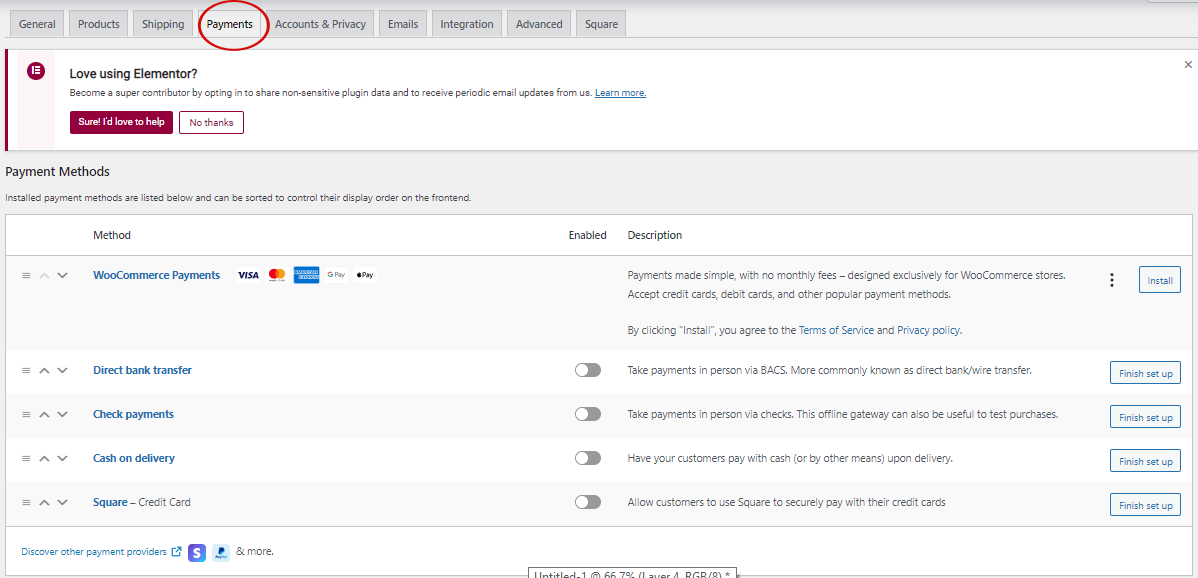Screen dimensions: 1198x578
Task: Switch to the Emails tab
Action: pos(403,24)
